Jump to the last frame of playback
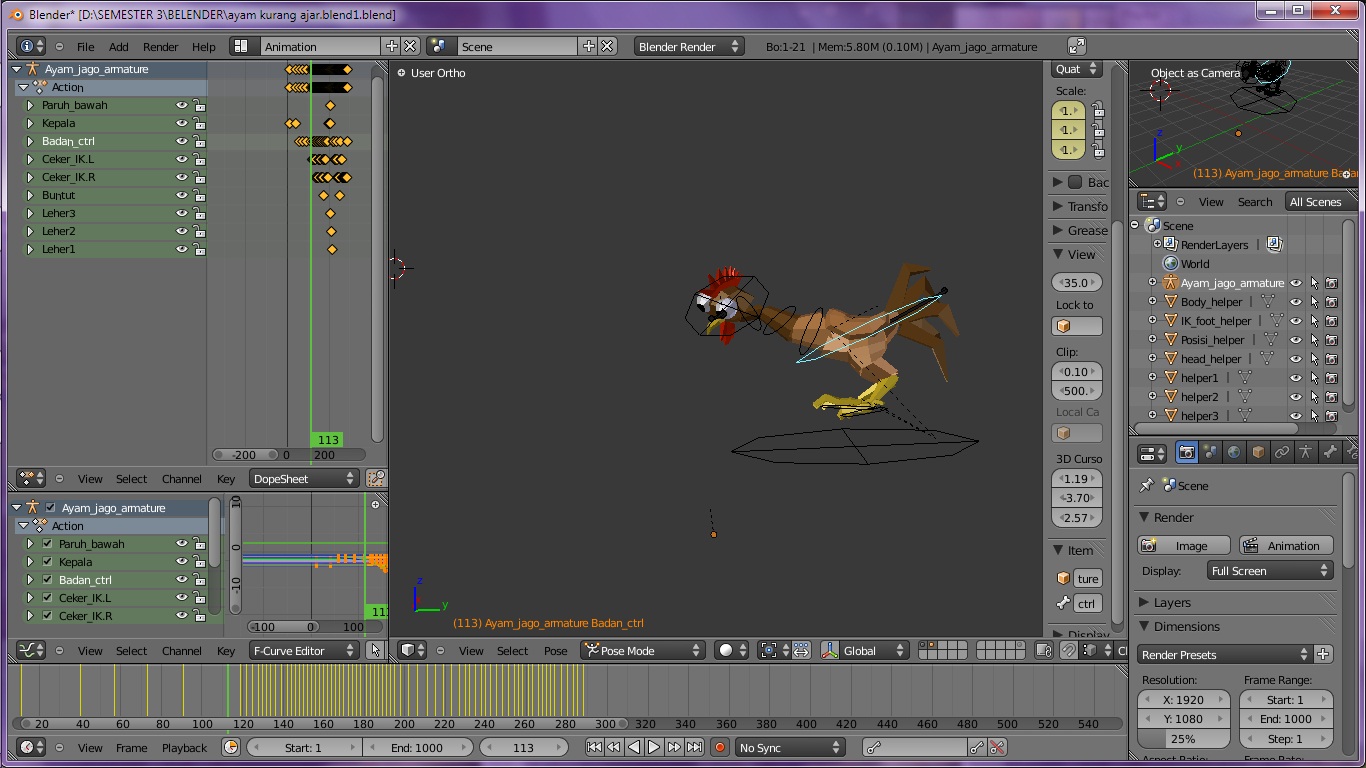 (694, 747)
